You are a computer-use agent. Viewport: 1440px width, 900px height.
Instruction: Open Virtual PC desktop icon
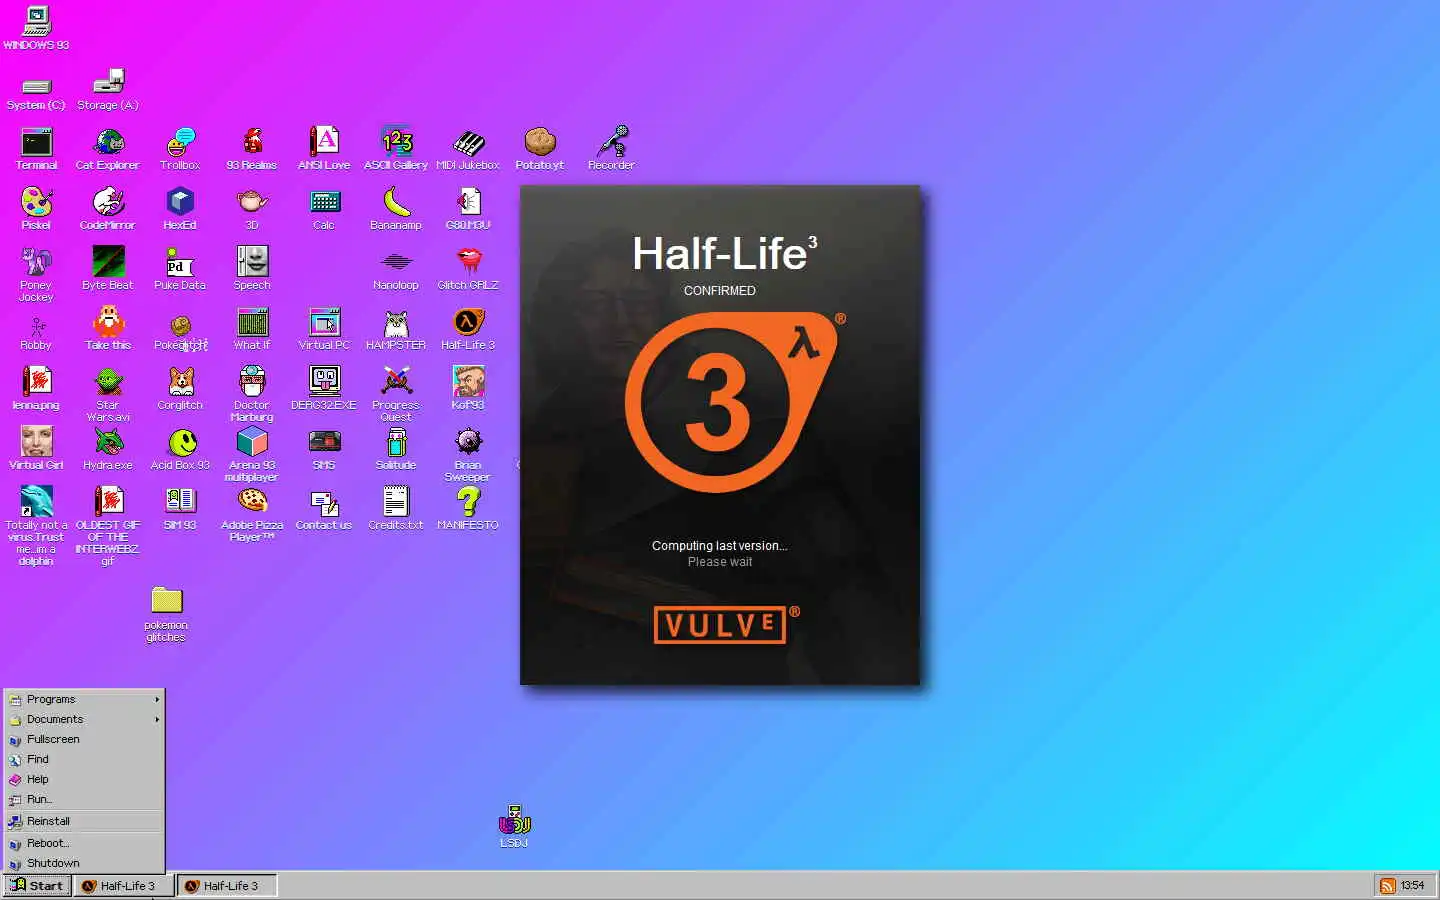(x=324, y=329)
